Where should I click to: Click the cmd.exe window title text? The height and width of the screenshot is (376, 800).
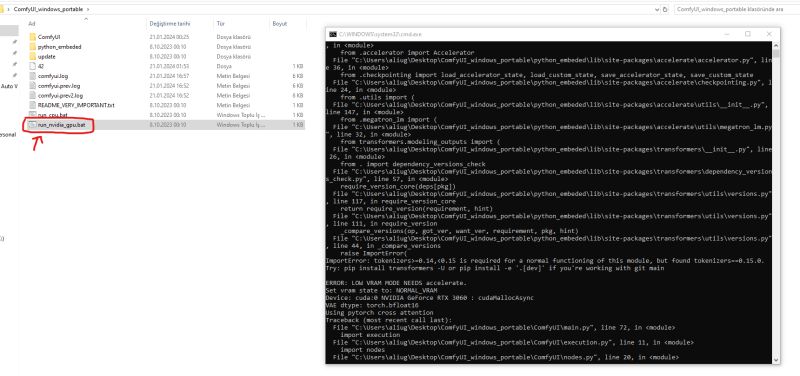(380, 34)
